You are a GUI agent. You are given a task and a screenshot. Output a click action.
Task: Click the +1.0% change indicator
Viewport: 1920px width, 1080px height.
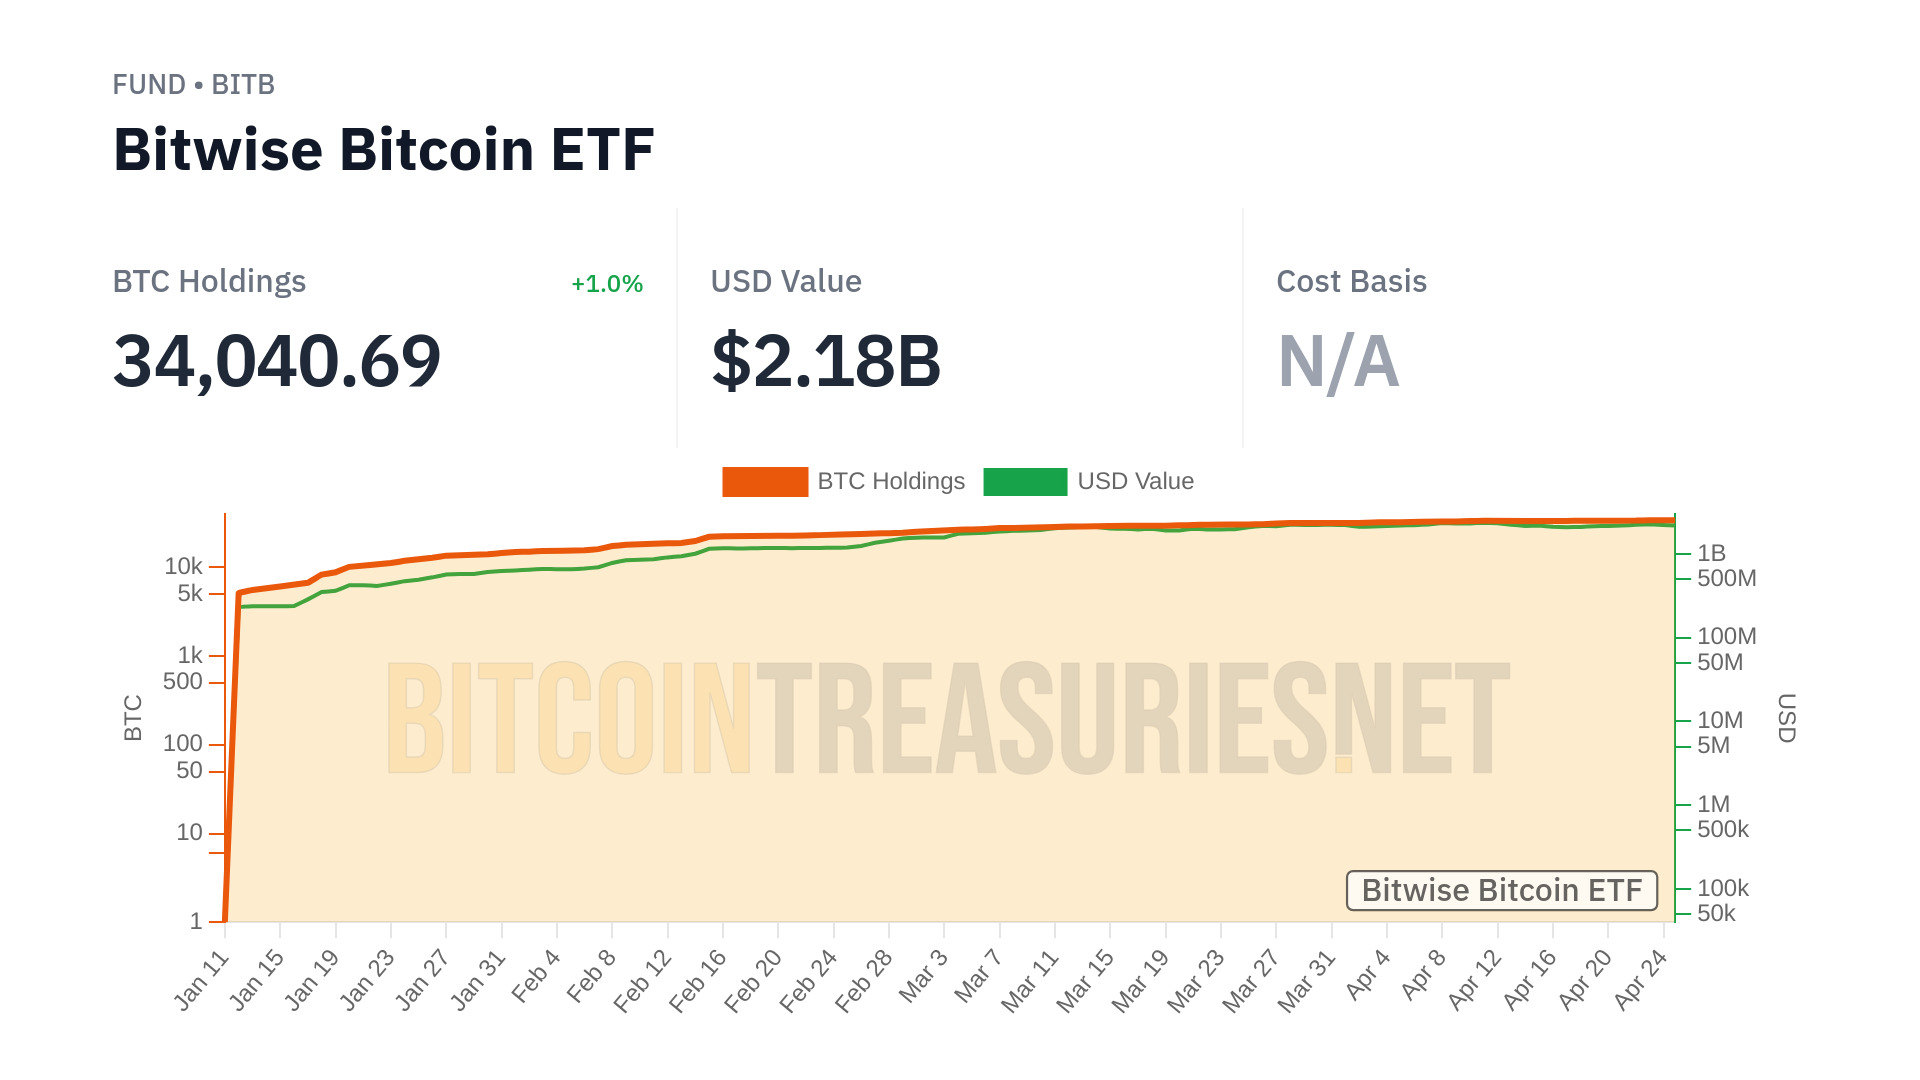click(607, 284)
